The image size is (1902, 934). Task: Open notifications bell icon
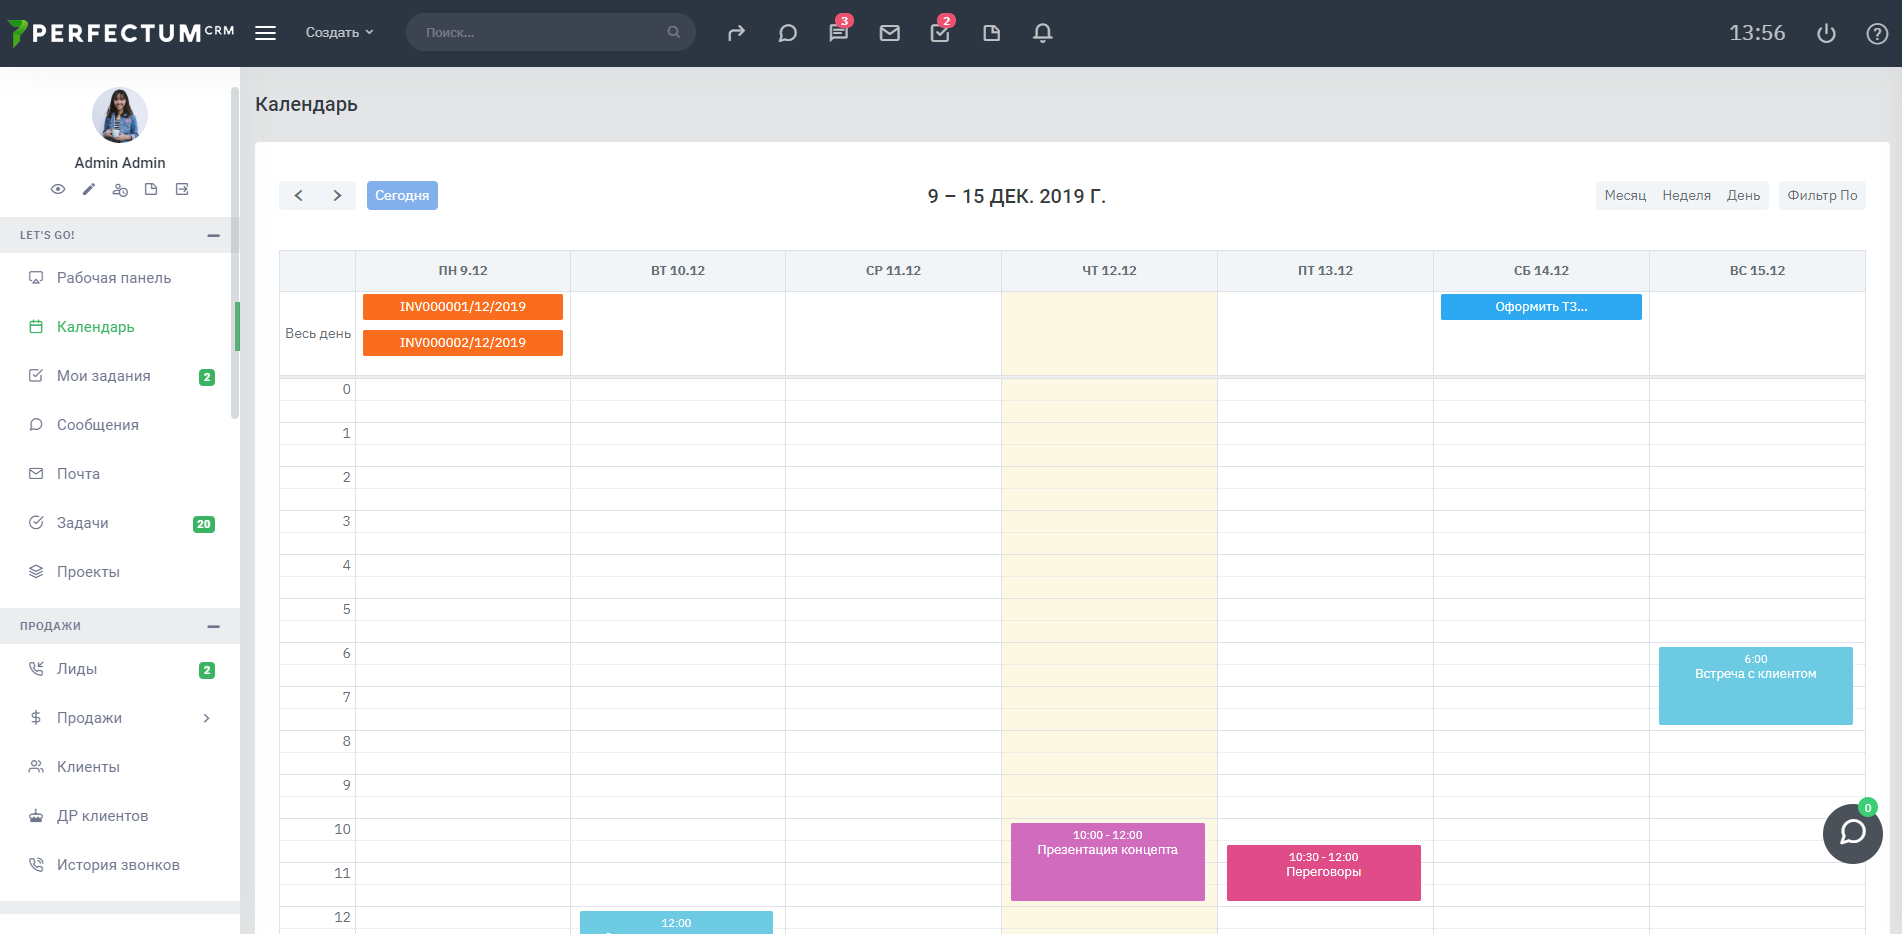[1042, 33]
